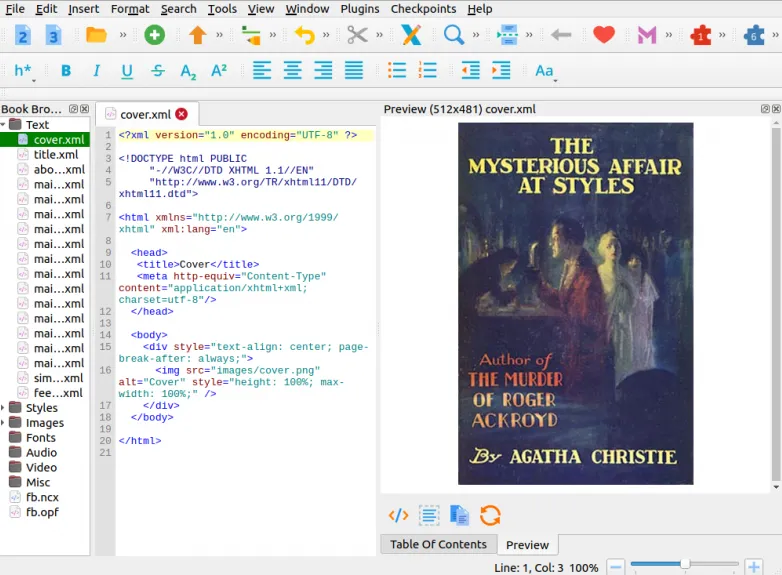The image size is (782, 575).
Task: Increase indent
Action: (x=501, y=70)
